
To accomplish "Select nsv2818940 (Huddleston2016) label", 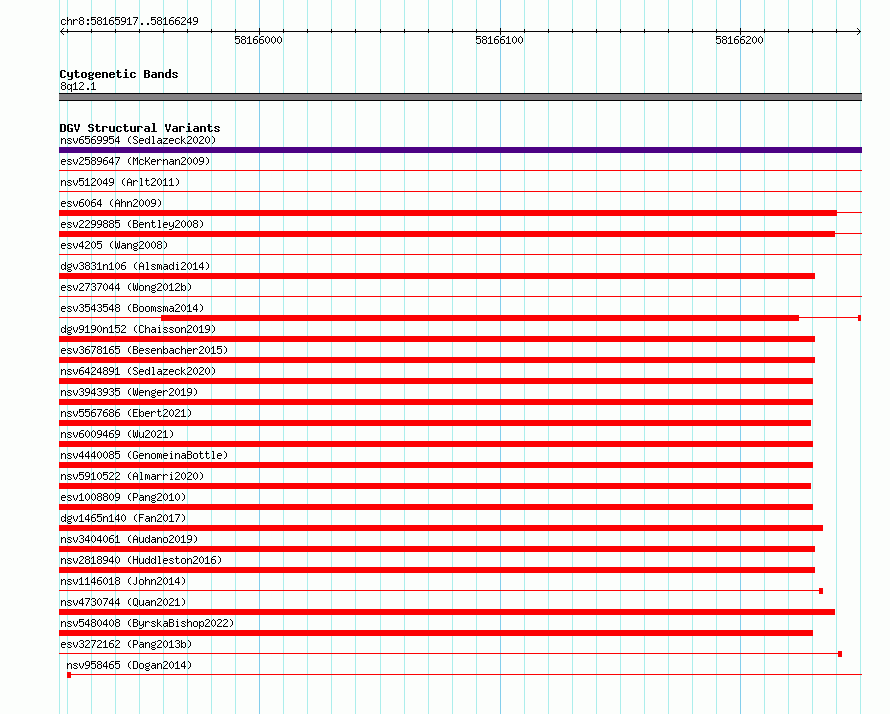I will point(141,560).
